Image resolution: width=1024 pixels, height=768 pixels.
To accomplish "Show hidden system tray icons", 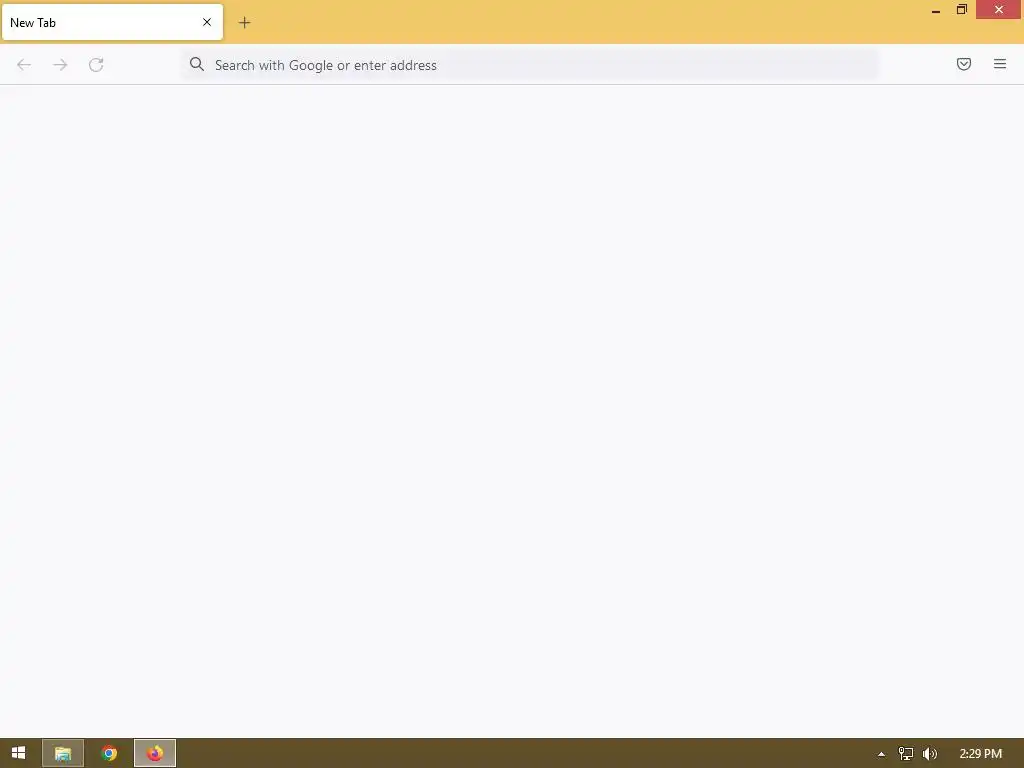I will point(881,754).
